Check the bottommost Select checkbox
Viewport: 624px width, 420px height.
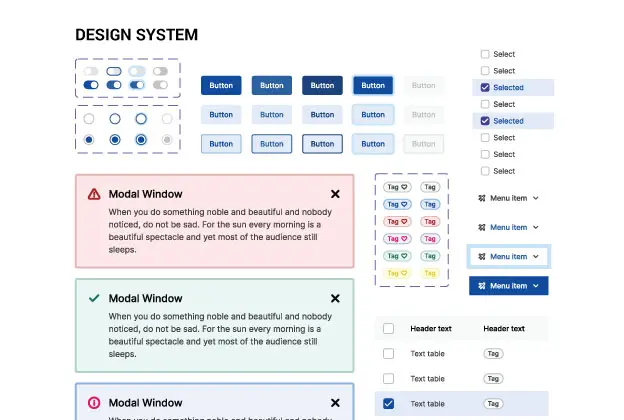click(x=485, y=171)
